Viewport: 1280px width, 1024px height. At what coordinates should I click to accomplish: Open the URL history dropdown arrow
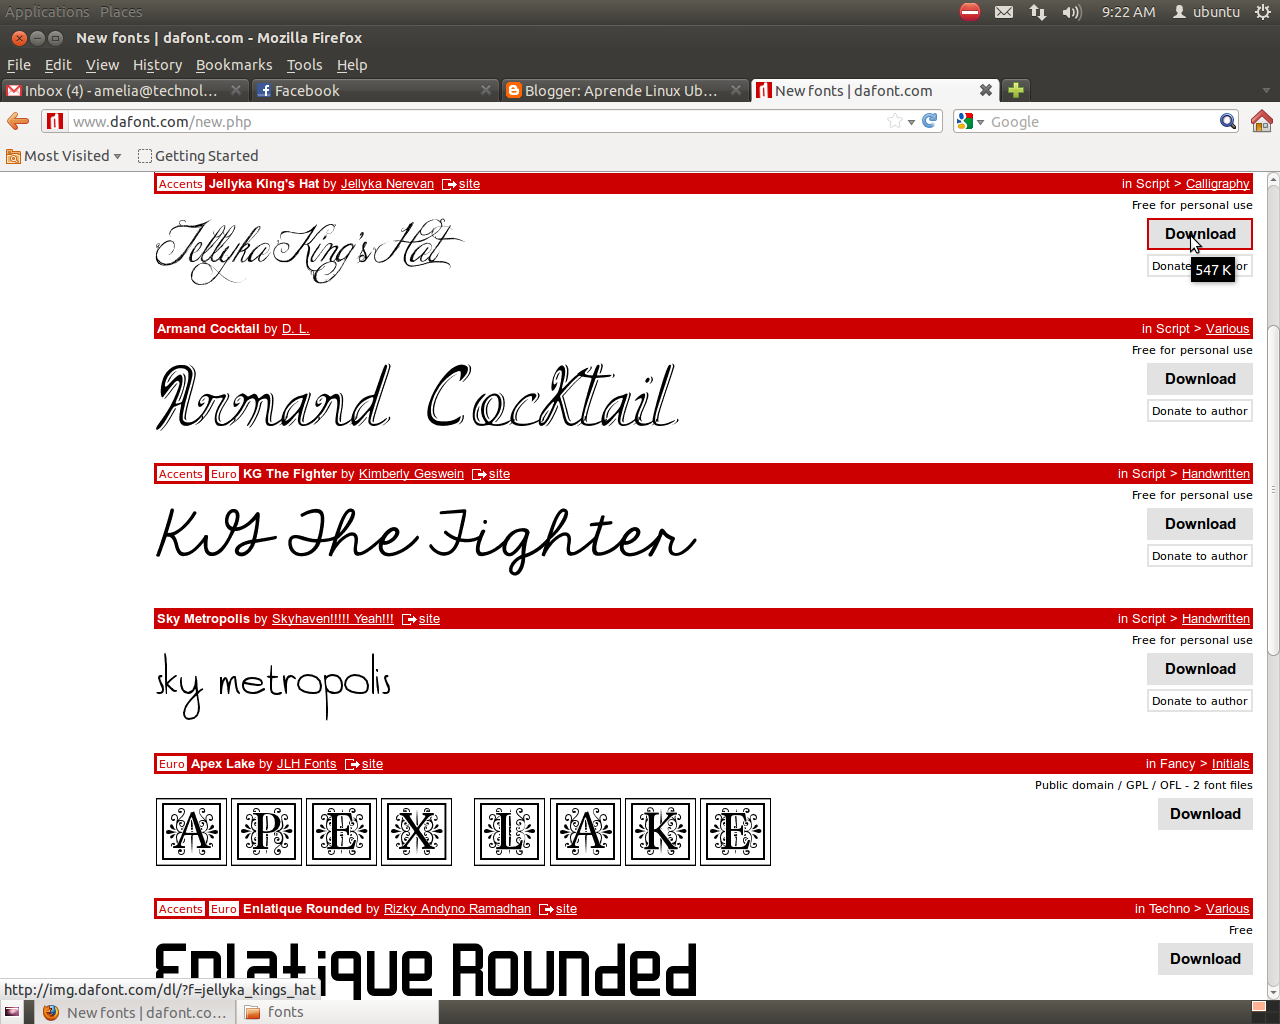pyautogui.click(x=911, y=122)
